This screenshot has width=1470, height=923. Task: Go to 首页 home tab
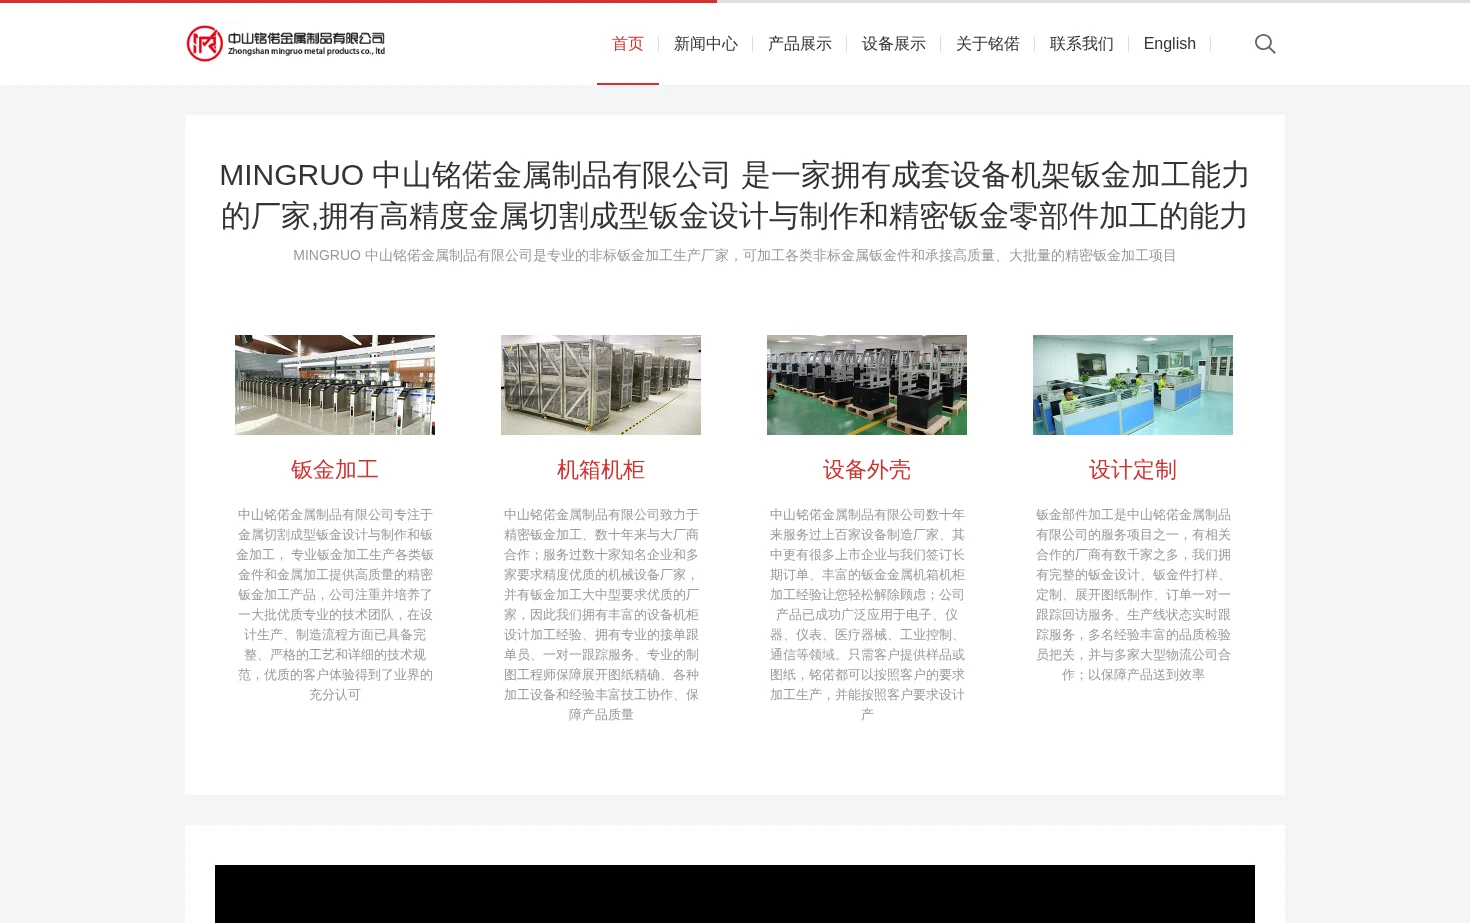pyautogui.click(x=628, y=44)
